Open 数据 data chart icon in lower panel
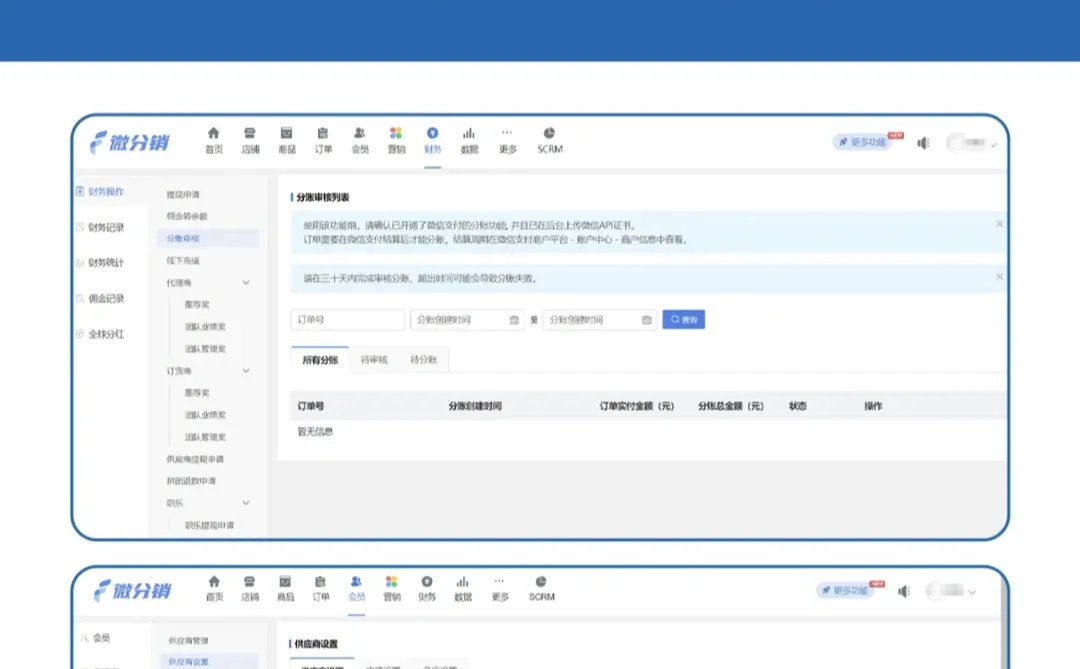The width and height of the screenshot is (1080, 669). click(x=463, y=581)
